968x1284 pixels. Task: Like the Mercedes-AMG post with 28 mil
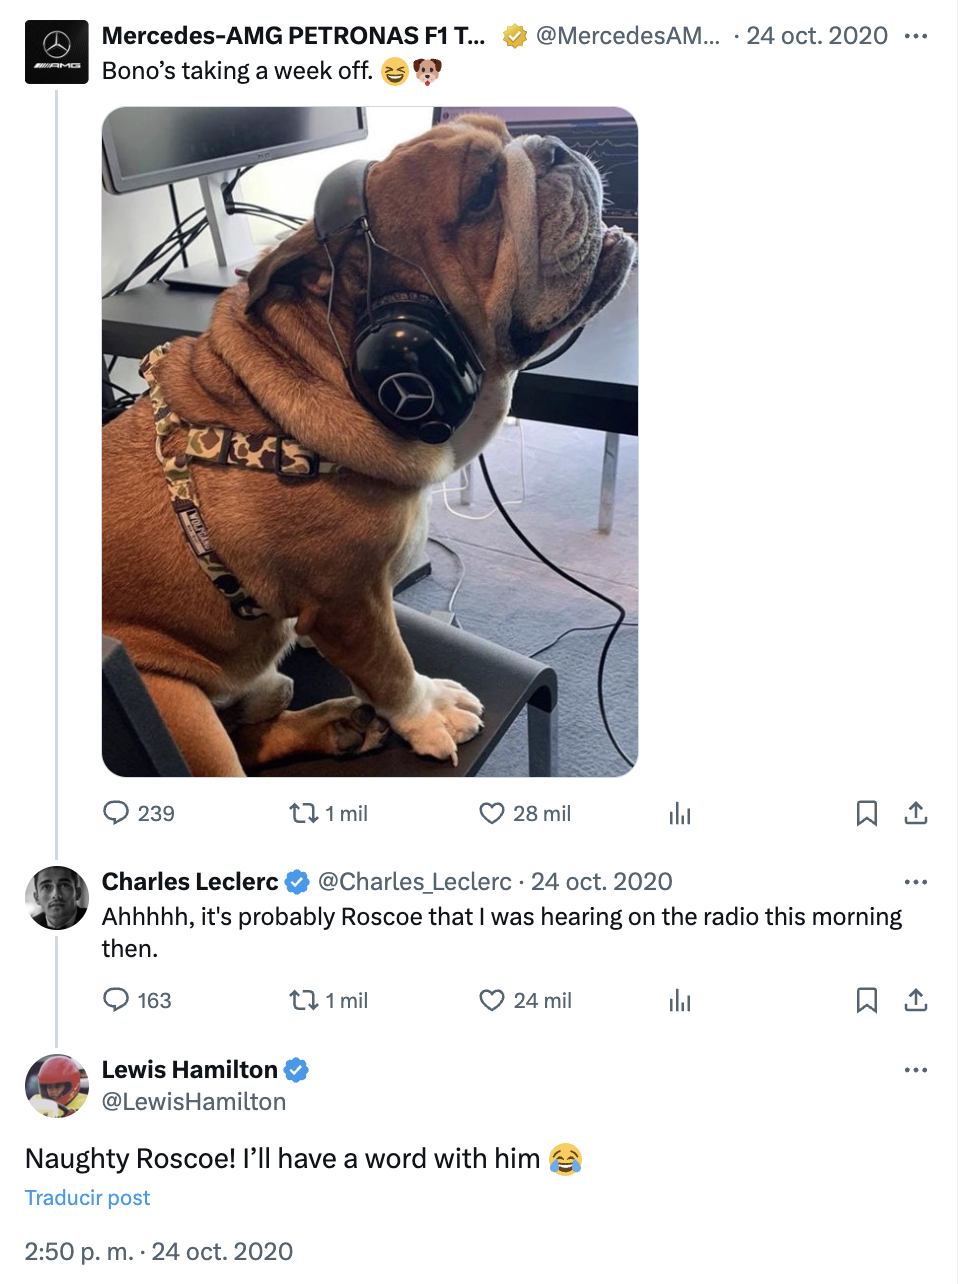492,813
